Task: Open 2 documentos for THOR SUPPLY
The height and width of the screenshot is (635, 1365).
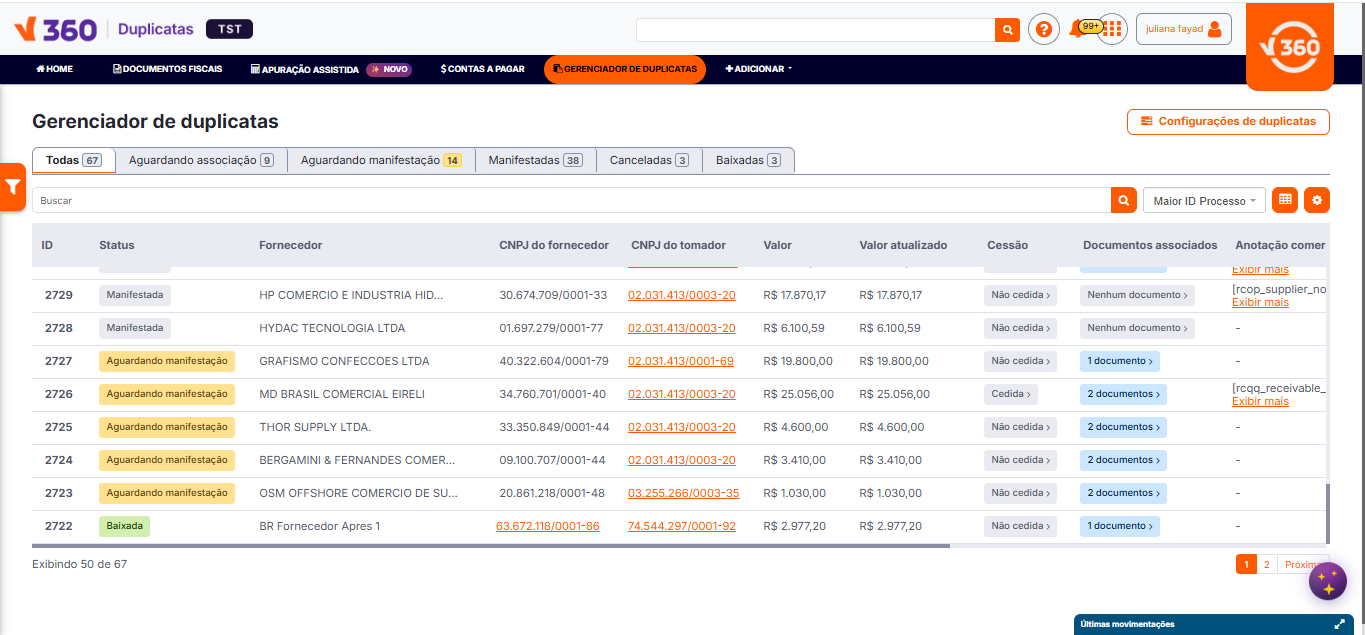Action: pos(1123,427)
